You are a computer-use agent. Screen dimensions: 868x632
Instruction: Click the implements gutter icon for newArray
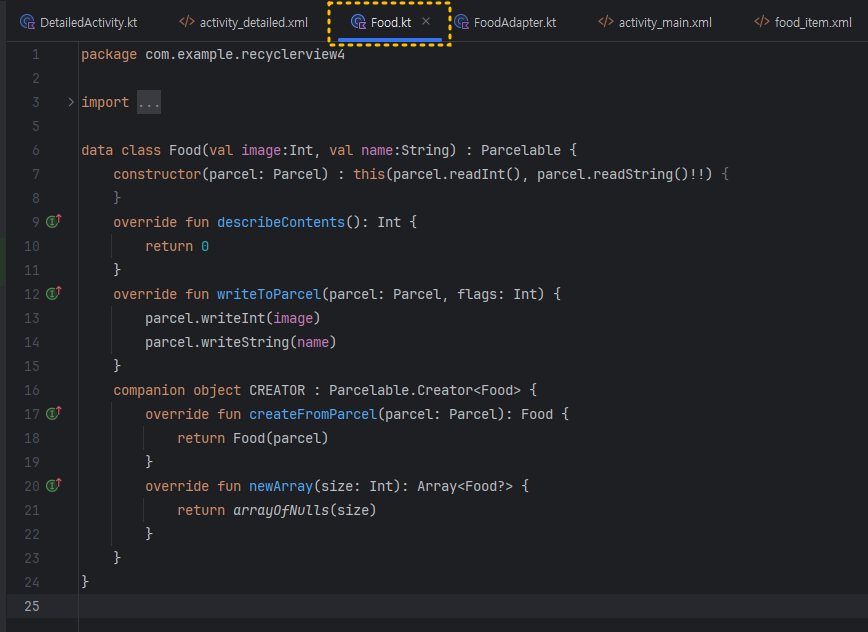click(x=53, y=485)
